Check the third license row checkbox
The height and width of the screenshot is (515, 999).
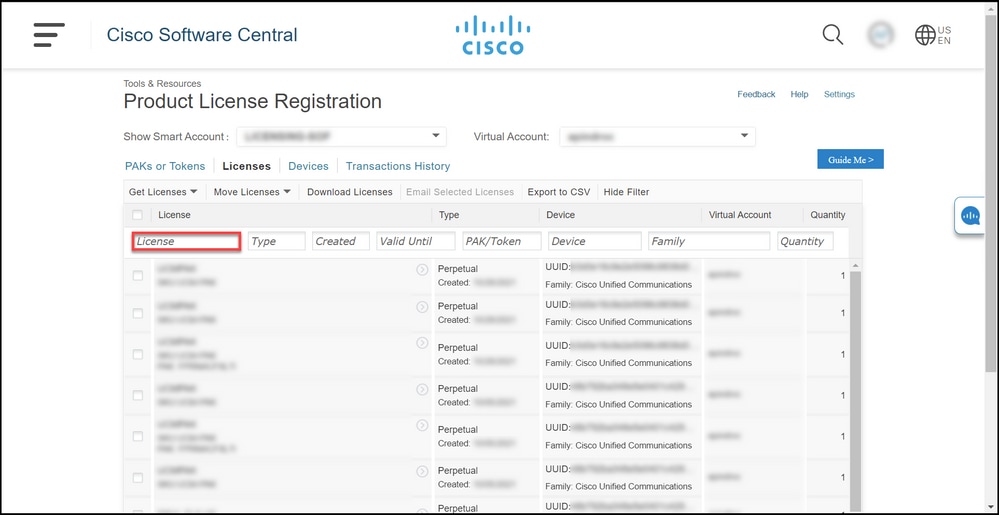pyautogui.click(x=138, y=354)
